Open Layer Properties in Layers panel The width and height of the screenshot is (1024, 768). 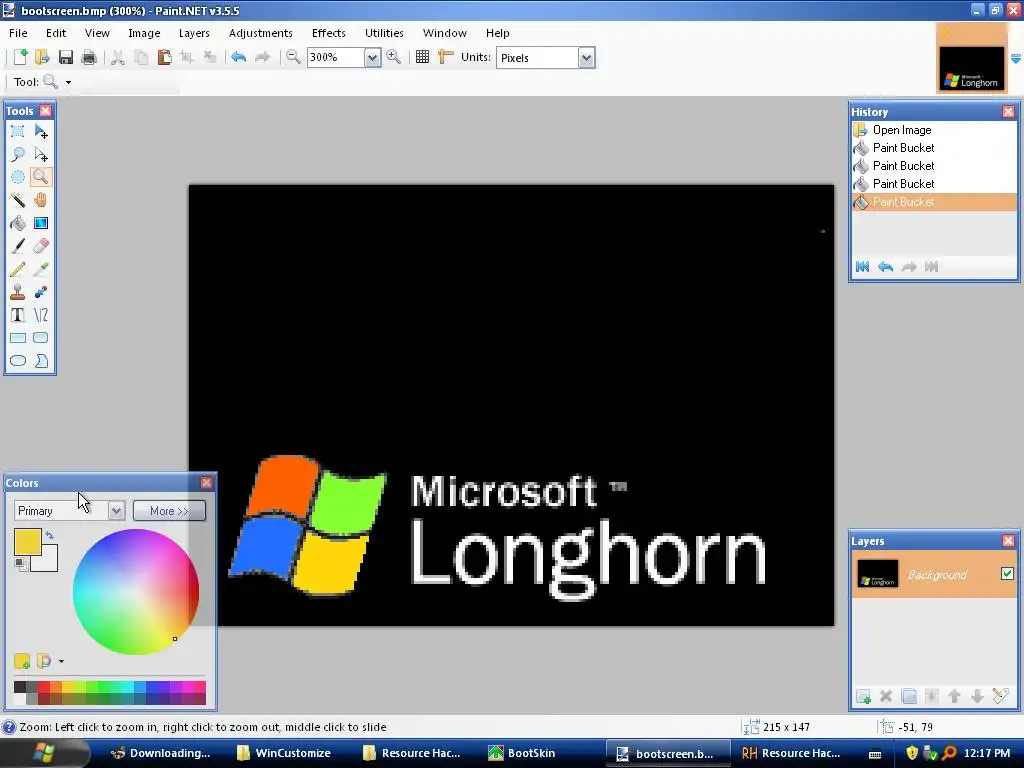[x=1000, y=696]
